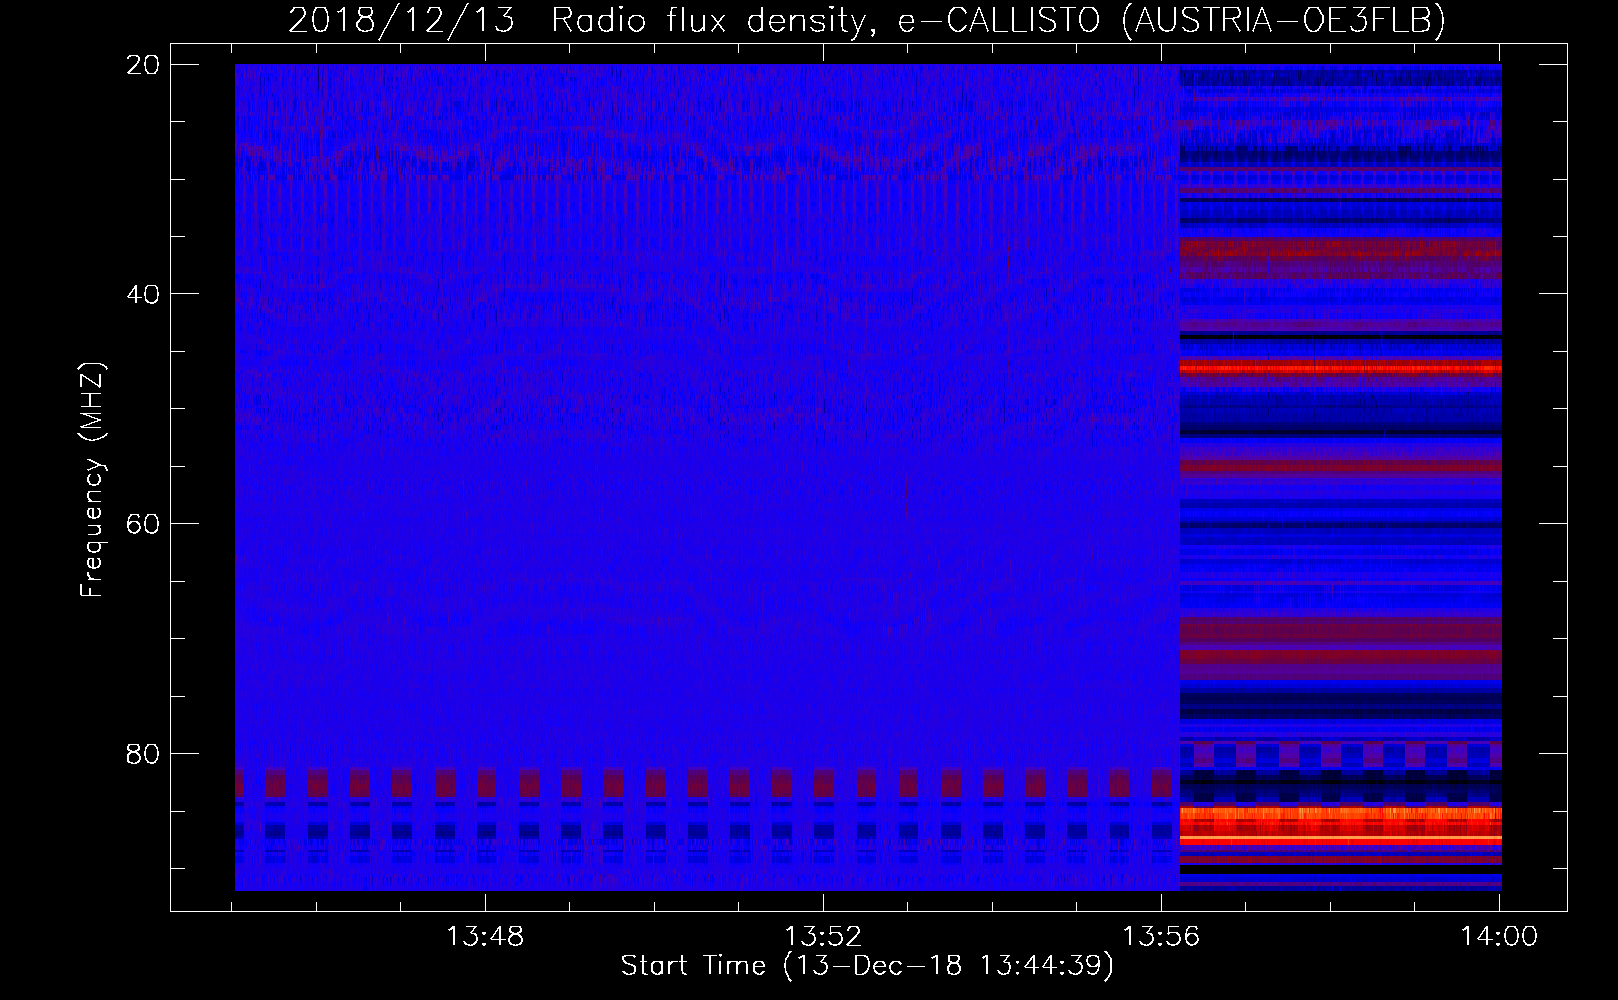Click the 13:56 time tick label
The height and width of the screenshot is (1000, 1618).
(1162, 937)
